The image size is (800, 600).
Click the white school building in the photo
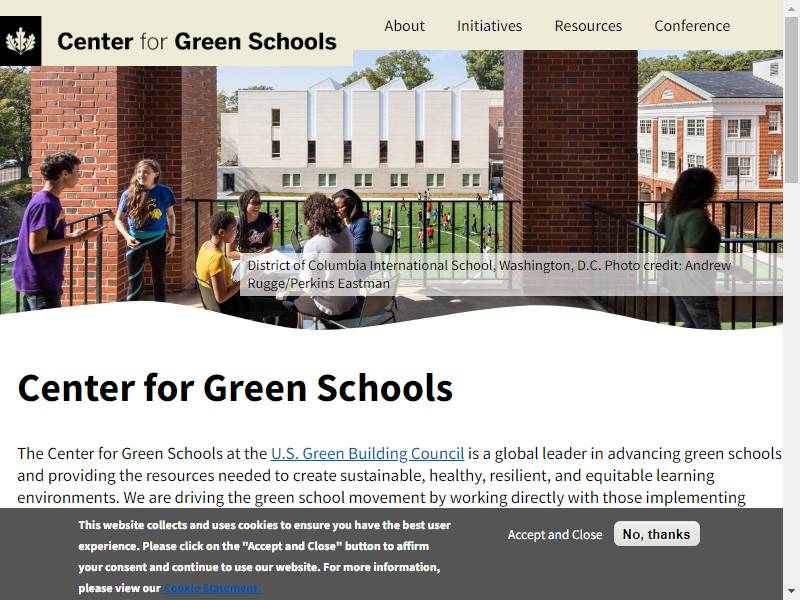tap(357, 135)
